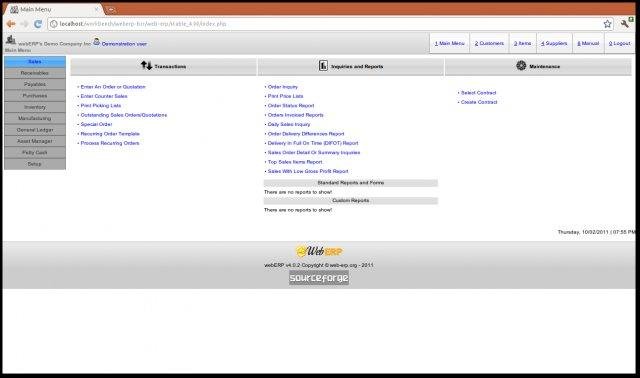Click the Standard Reports and Forms header
640x378 pixels.
351,183
